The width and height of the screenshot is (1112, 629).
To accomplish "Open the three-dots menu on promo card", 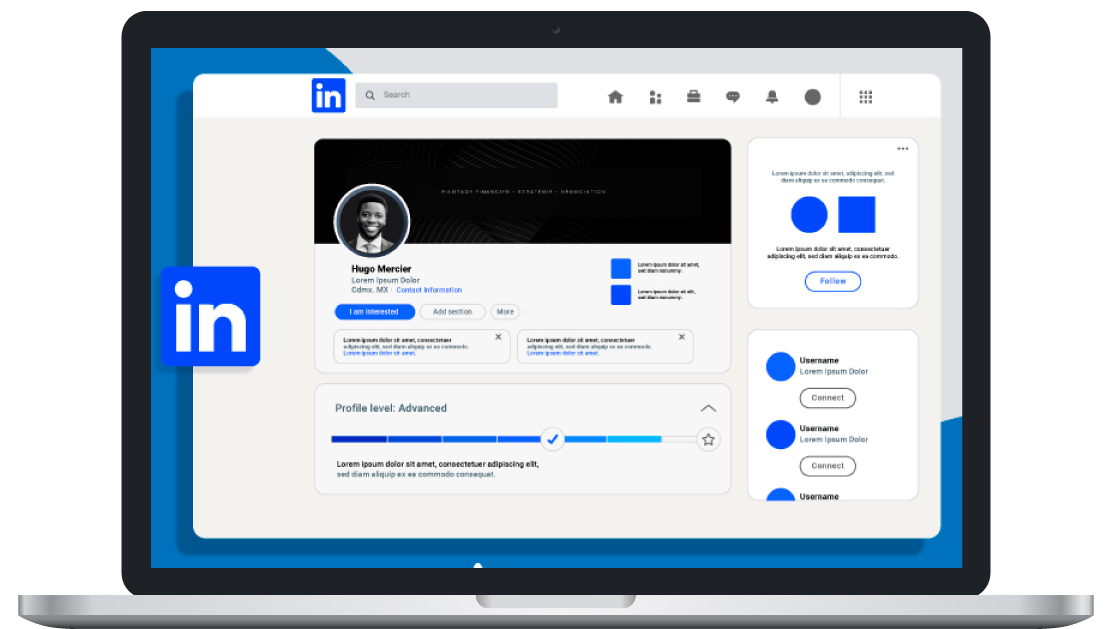I will 903,149.
